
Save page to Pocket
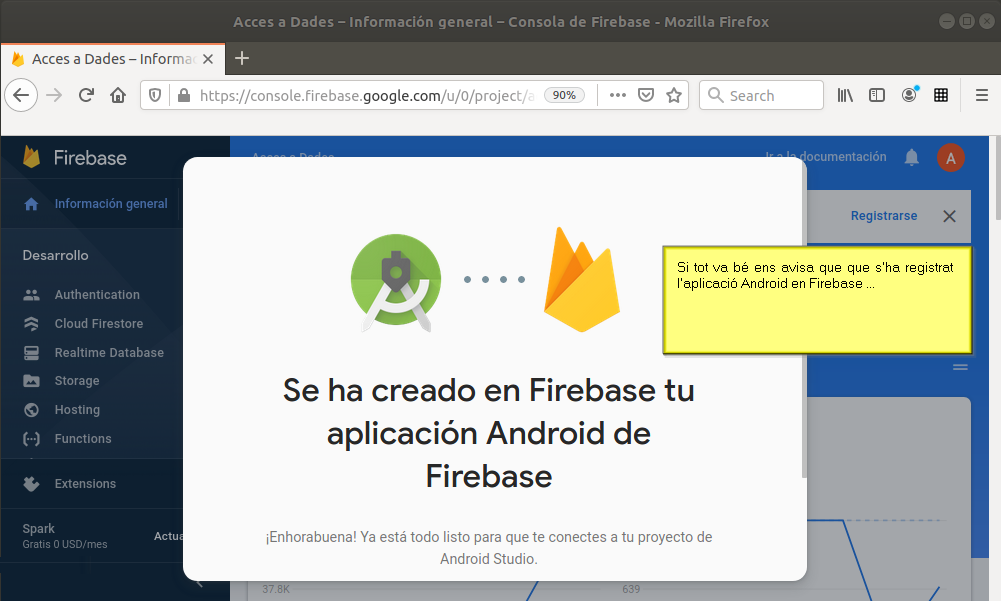(646, 96)
